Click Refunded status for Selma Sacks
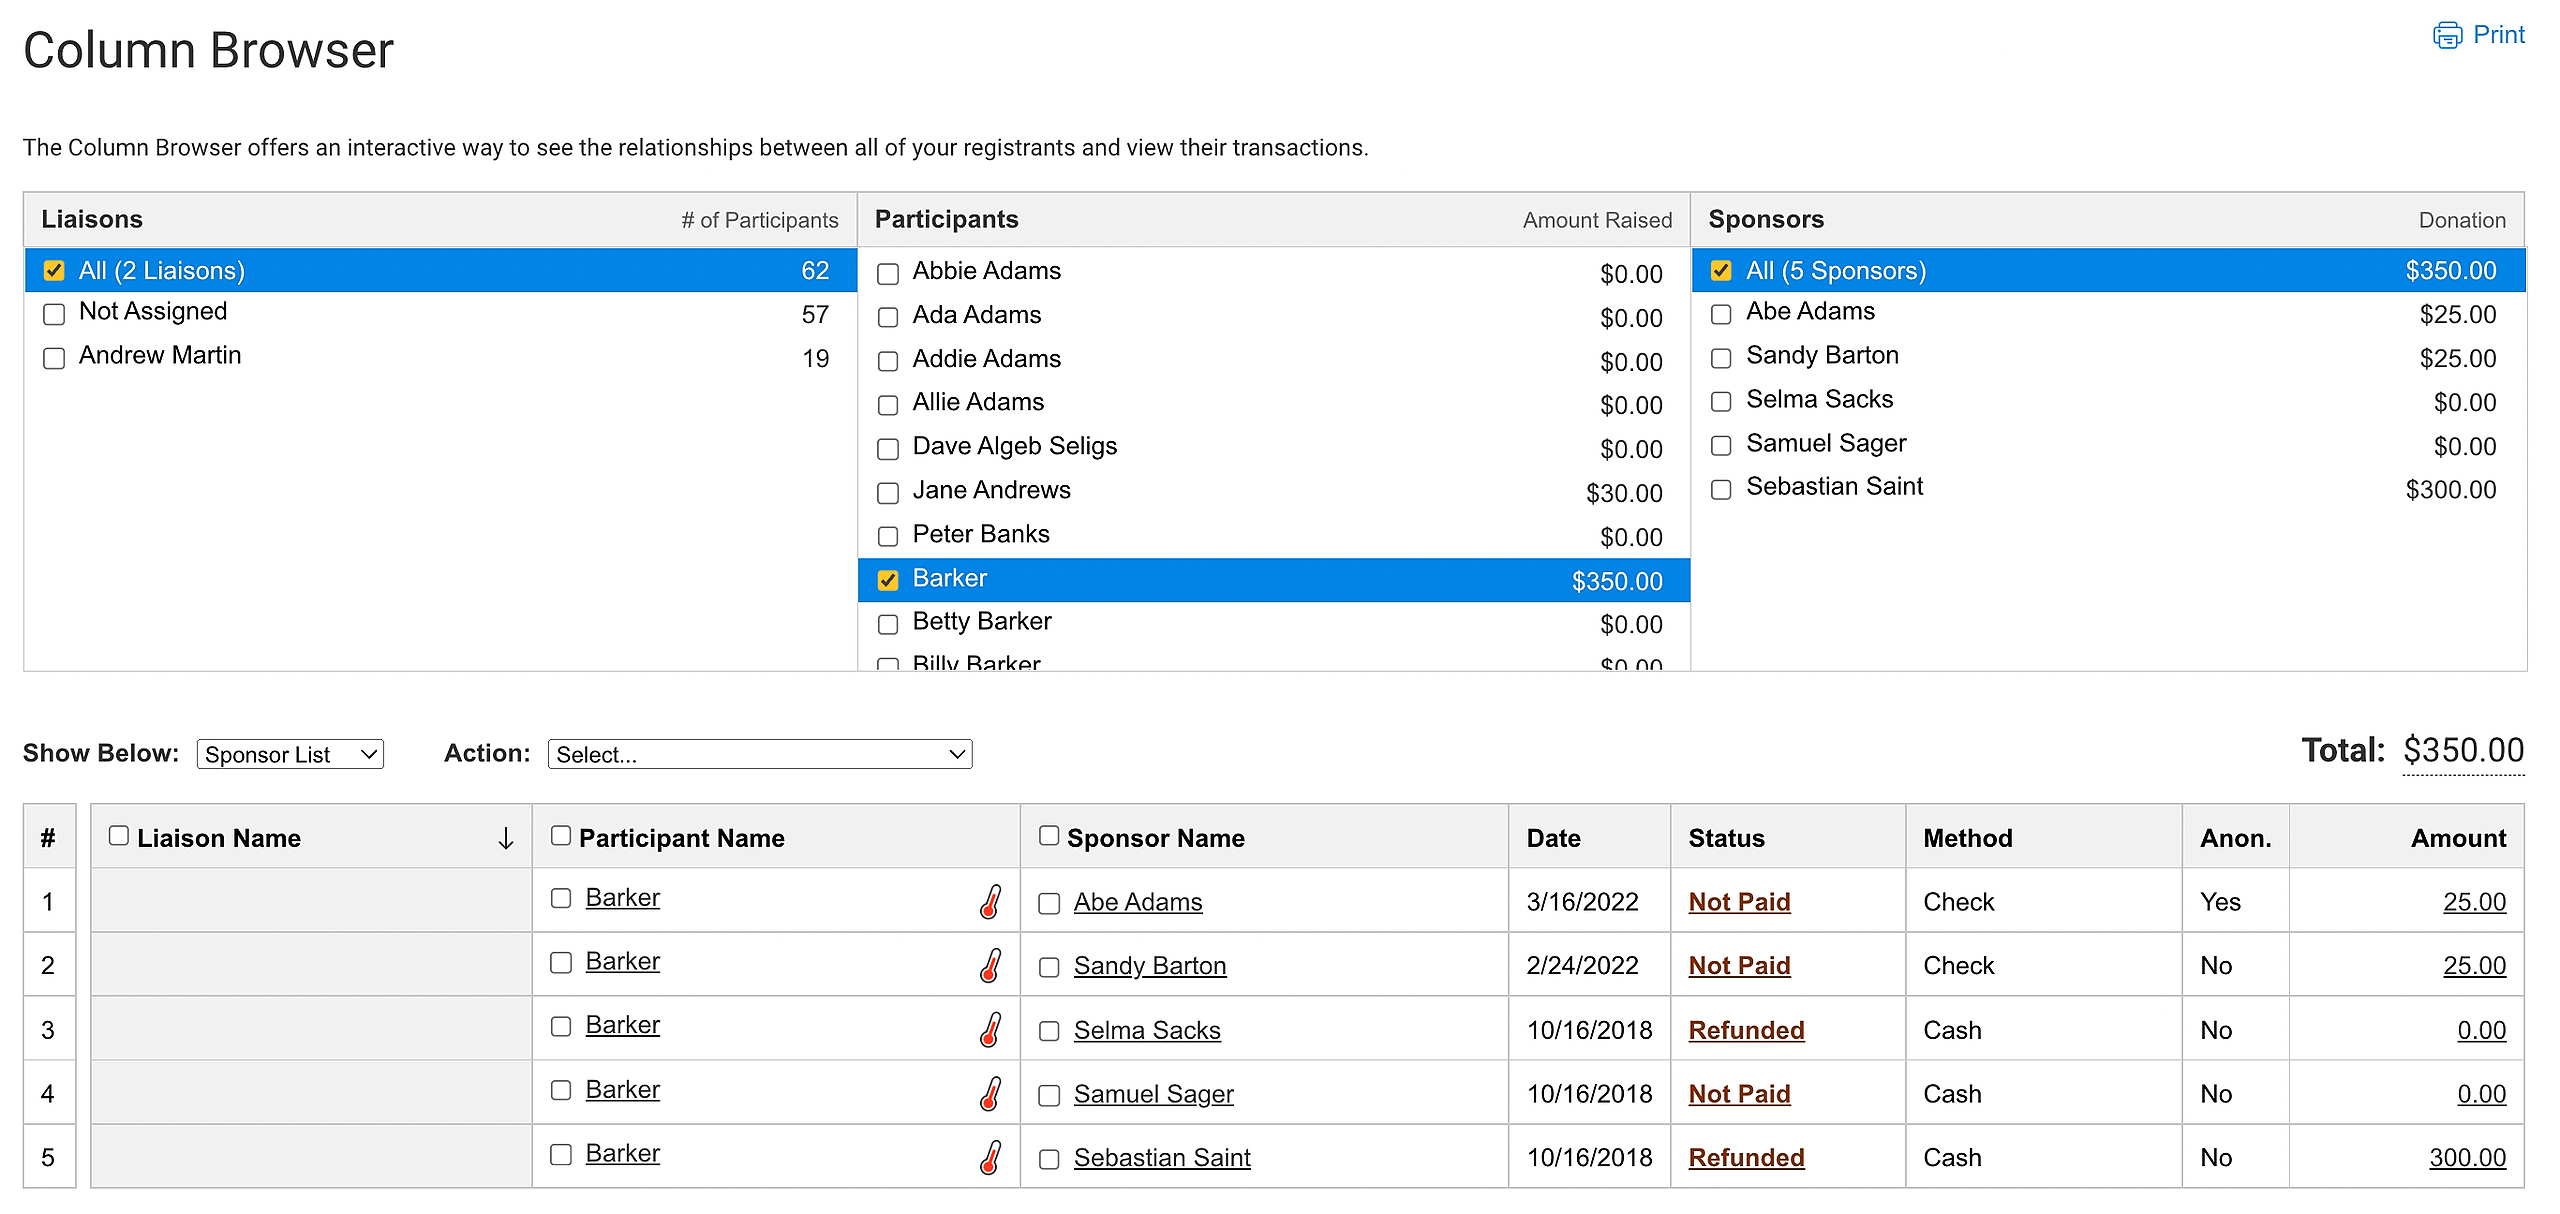2560x1214 pixels. point(1746,1030)
